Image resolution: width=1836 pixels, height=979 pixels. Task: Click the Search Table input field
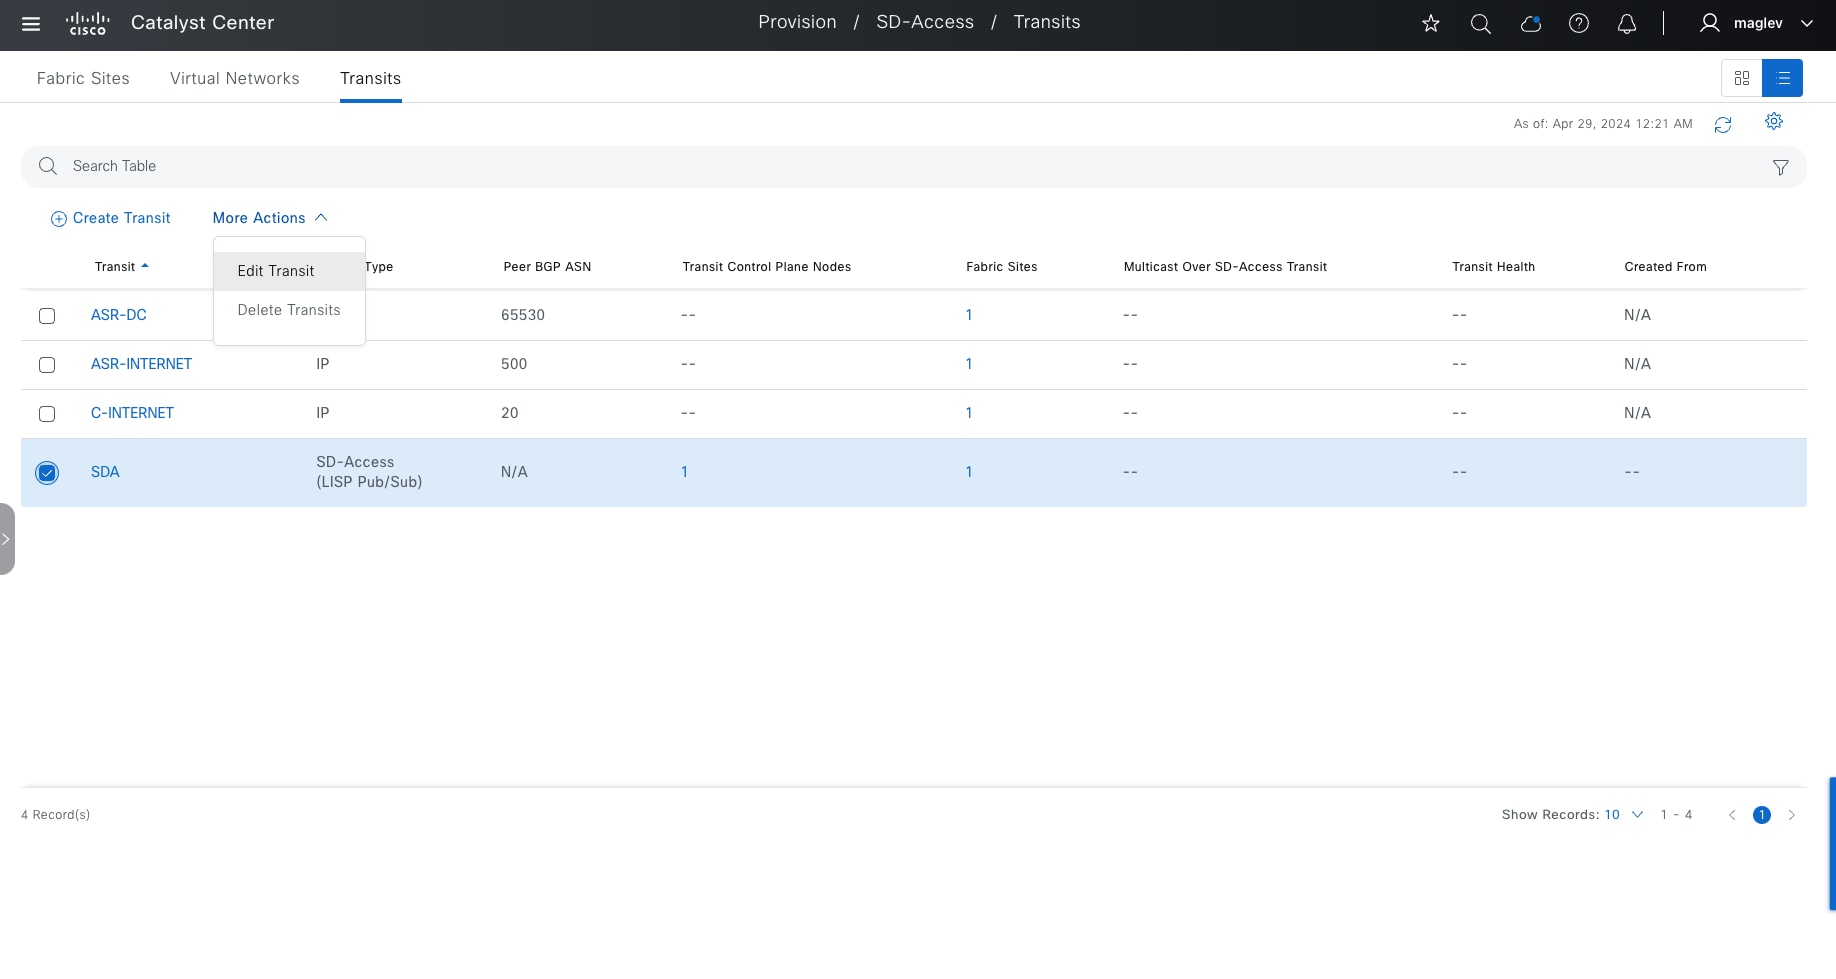(914, 167)
